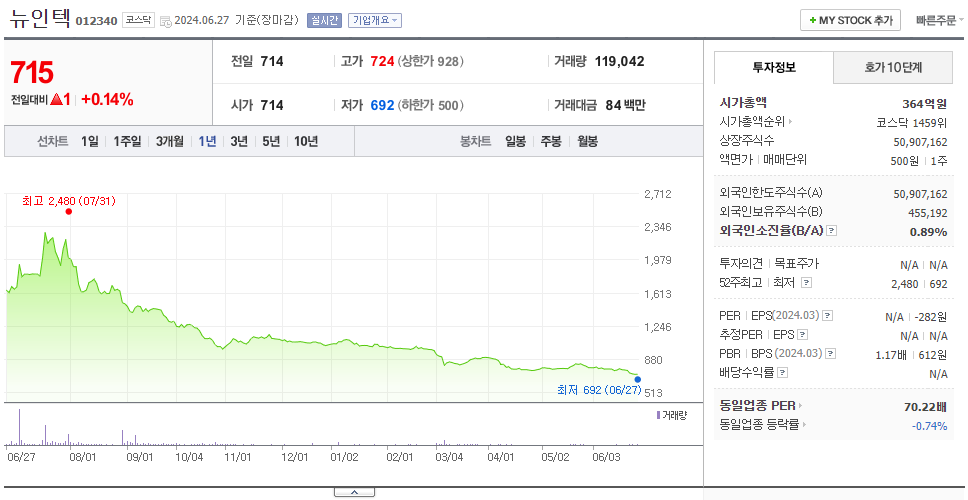Screen dimensions: 968x500
Task: Click the 시가총액 value 364억원
Action: (x=924, y=104)
